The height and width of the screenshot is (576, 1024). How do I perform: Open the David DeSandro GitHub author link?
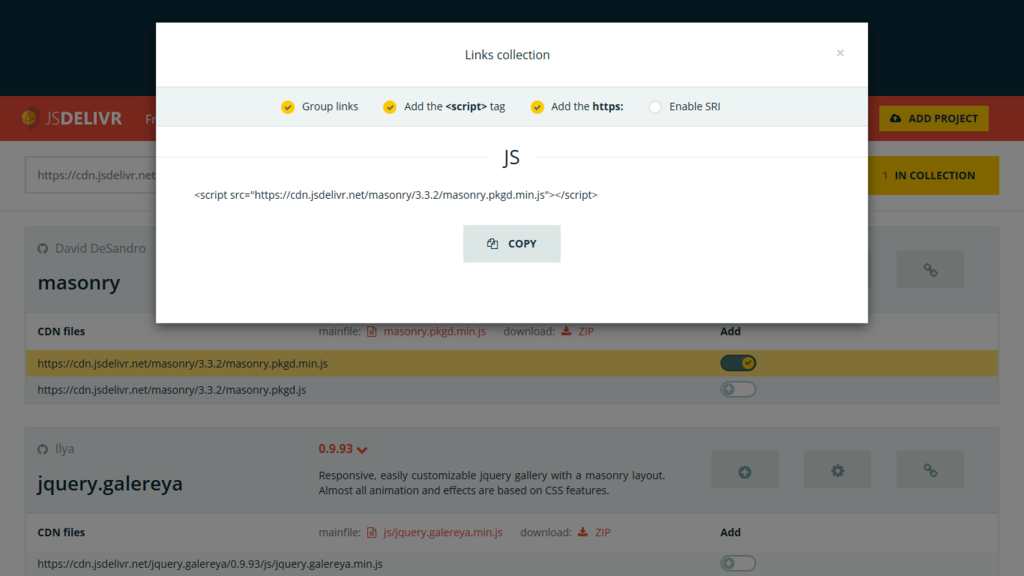100,248
